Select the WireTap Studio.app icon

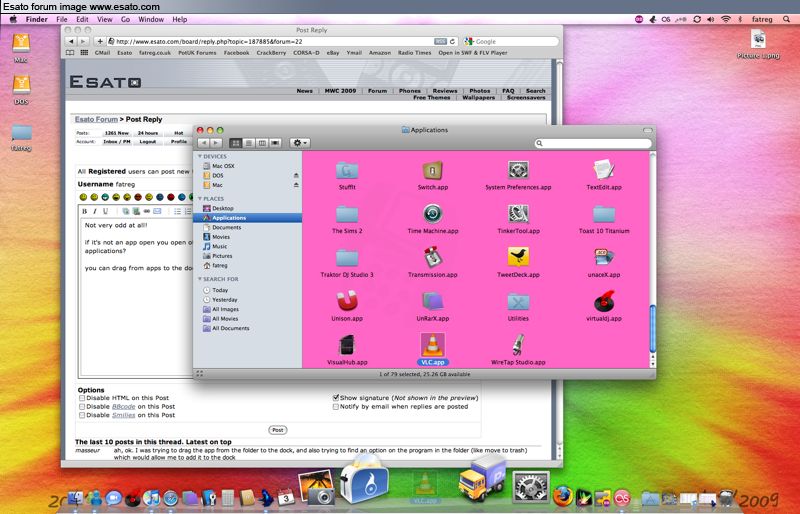(518, 345)
